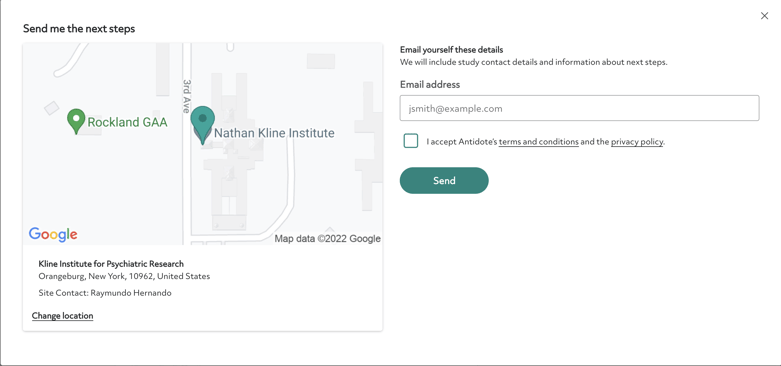The width and height of the screenshot is (781, 366).
Task: Click the Map data ©2022 Google attribution
Action: coord(328,239)
